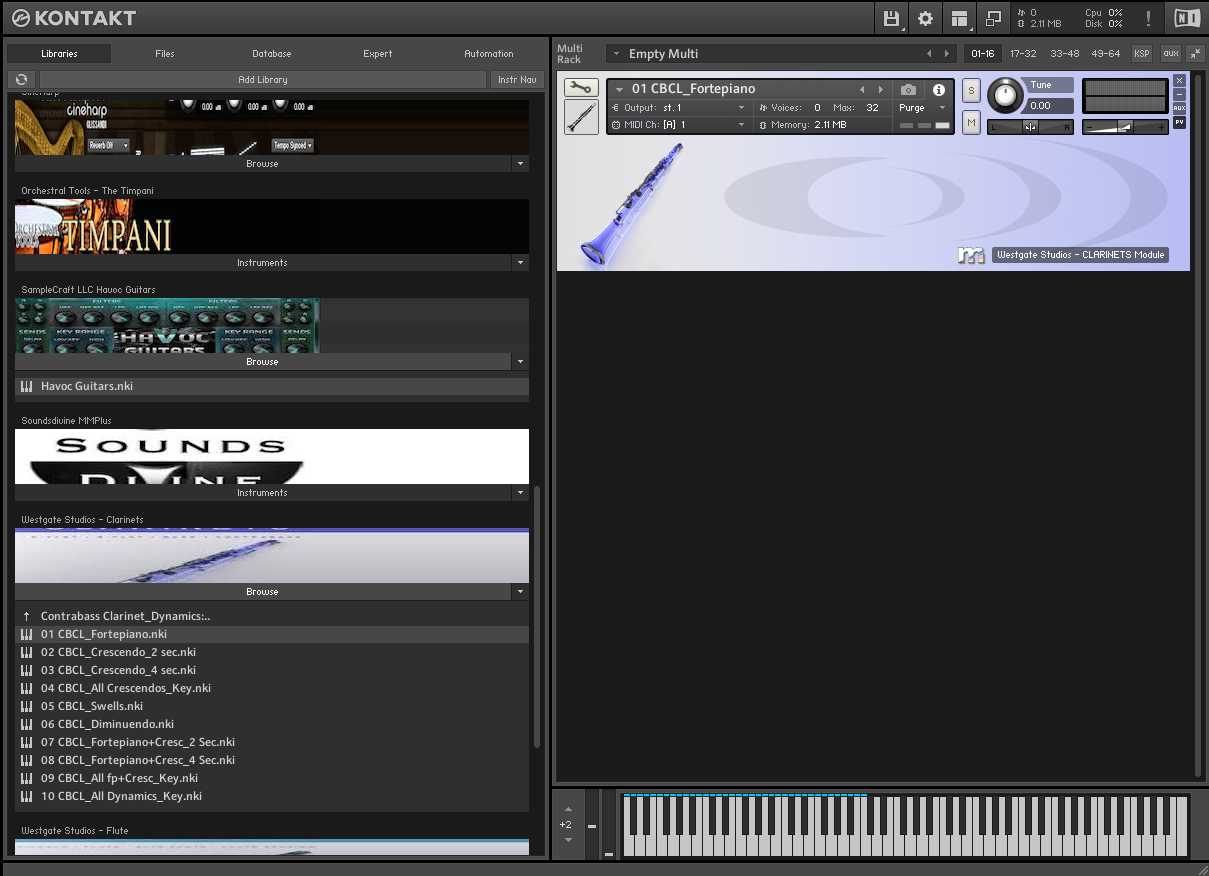The height and width of the screenshot is (876, 1209).
Task: Click Browse button under Havoc Guitars
Action: tap(262, 362)
